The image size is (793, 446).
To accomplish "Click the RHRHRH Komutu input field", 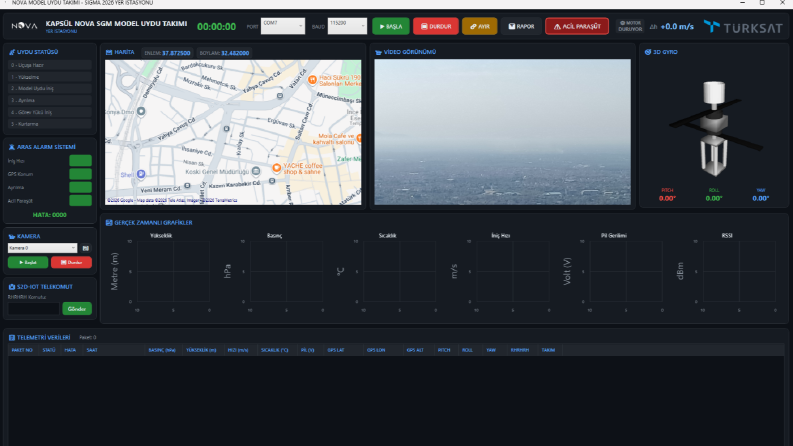I will point(33,309).
